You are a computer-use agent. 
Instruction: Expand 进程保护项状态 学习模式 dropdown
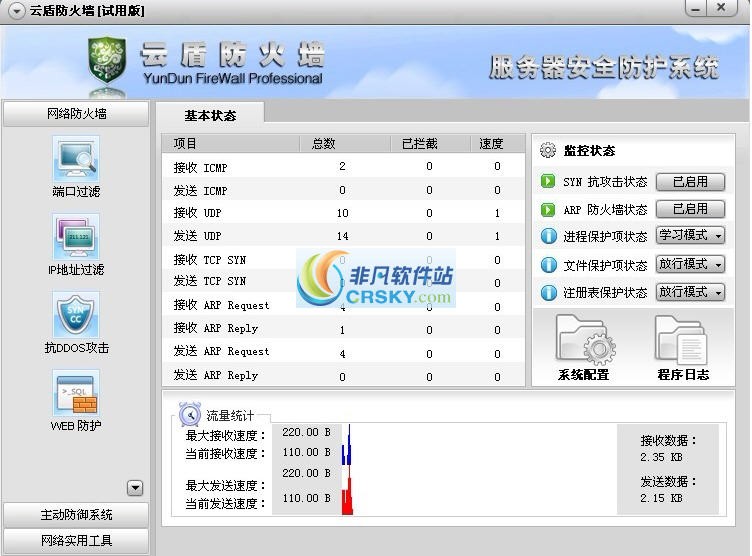(690, 237)
